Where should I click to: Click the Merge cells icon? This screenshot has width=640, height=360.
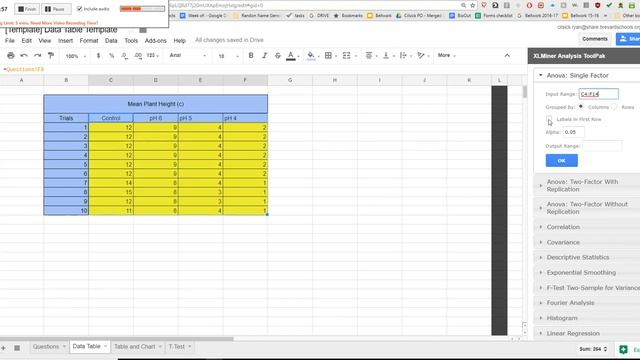347,56
